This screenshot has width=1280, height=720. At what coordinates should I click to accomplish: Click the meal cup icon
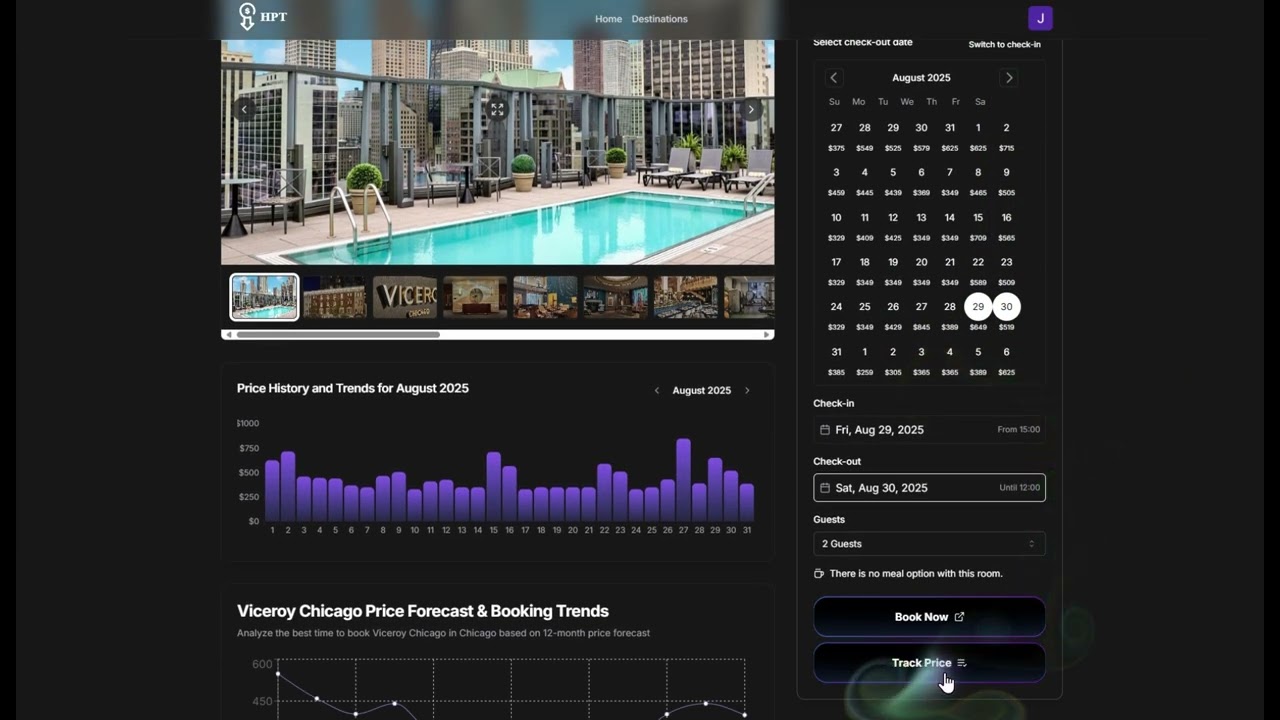pyautogui.click(x=819, y=574)
